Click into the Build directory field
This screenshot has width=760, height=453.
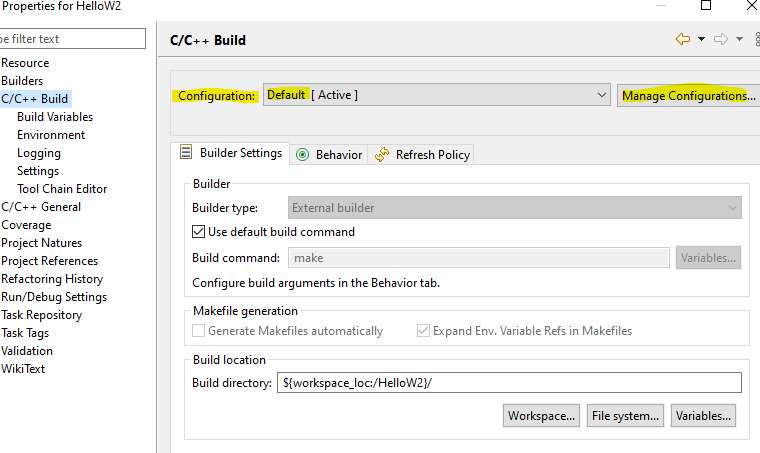509,382
